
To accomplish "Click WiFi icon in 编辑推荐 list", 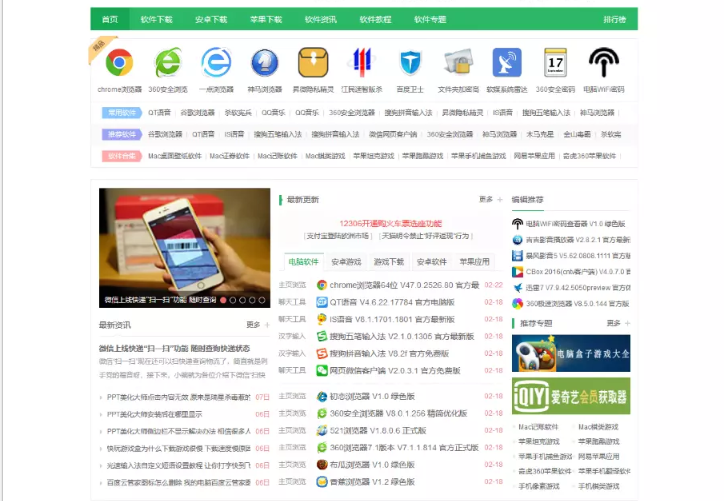I will [x=517, y=224].
